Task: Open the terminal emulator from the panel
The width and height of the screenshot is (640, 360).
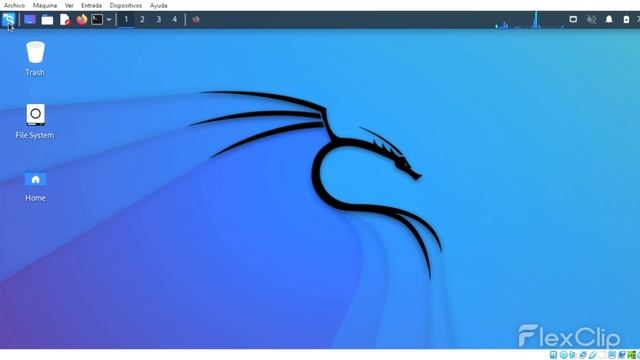Action: click(x=97, y=19)
